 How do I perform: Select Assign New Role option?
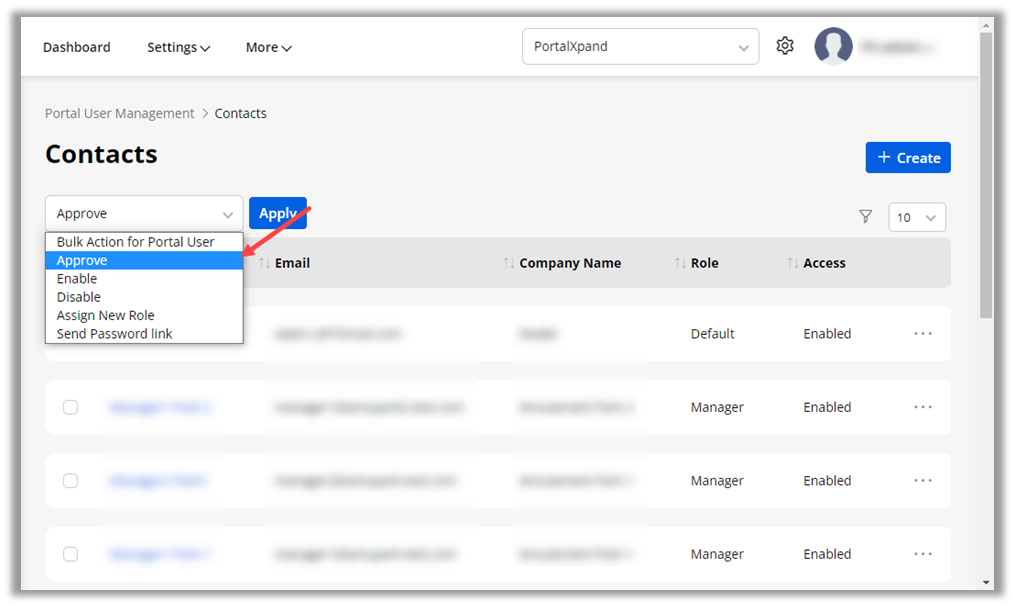106,315
